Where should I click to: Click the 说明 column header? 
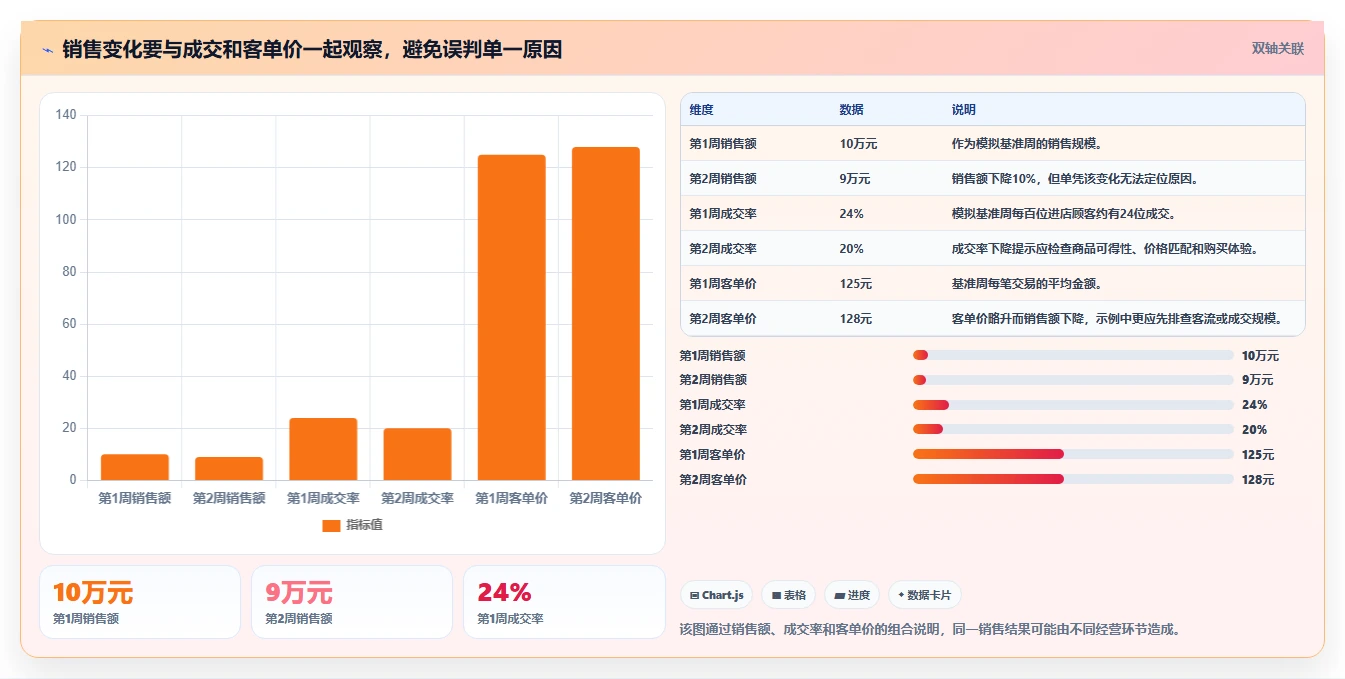pos(964,110)
